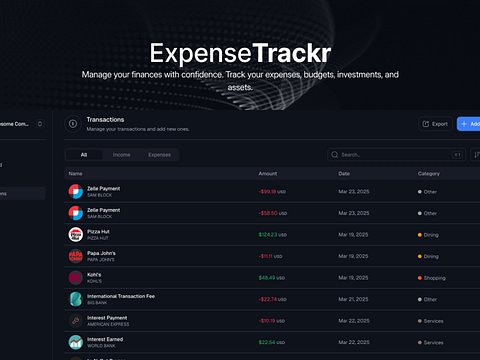This screenshot has width=480, height=360.
Task: Click Other category of International Fee row
Action: click(427, 299)
